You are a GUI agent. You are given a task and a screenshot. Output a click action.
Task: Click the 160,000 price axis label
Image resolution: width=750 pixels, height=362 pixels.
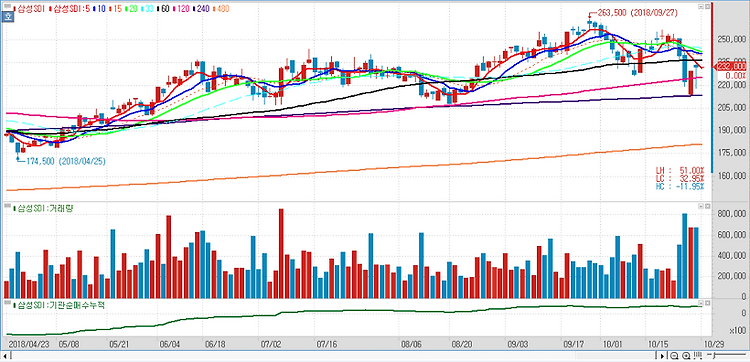[732, 176]
